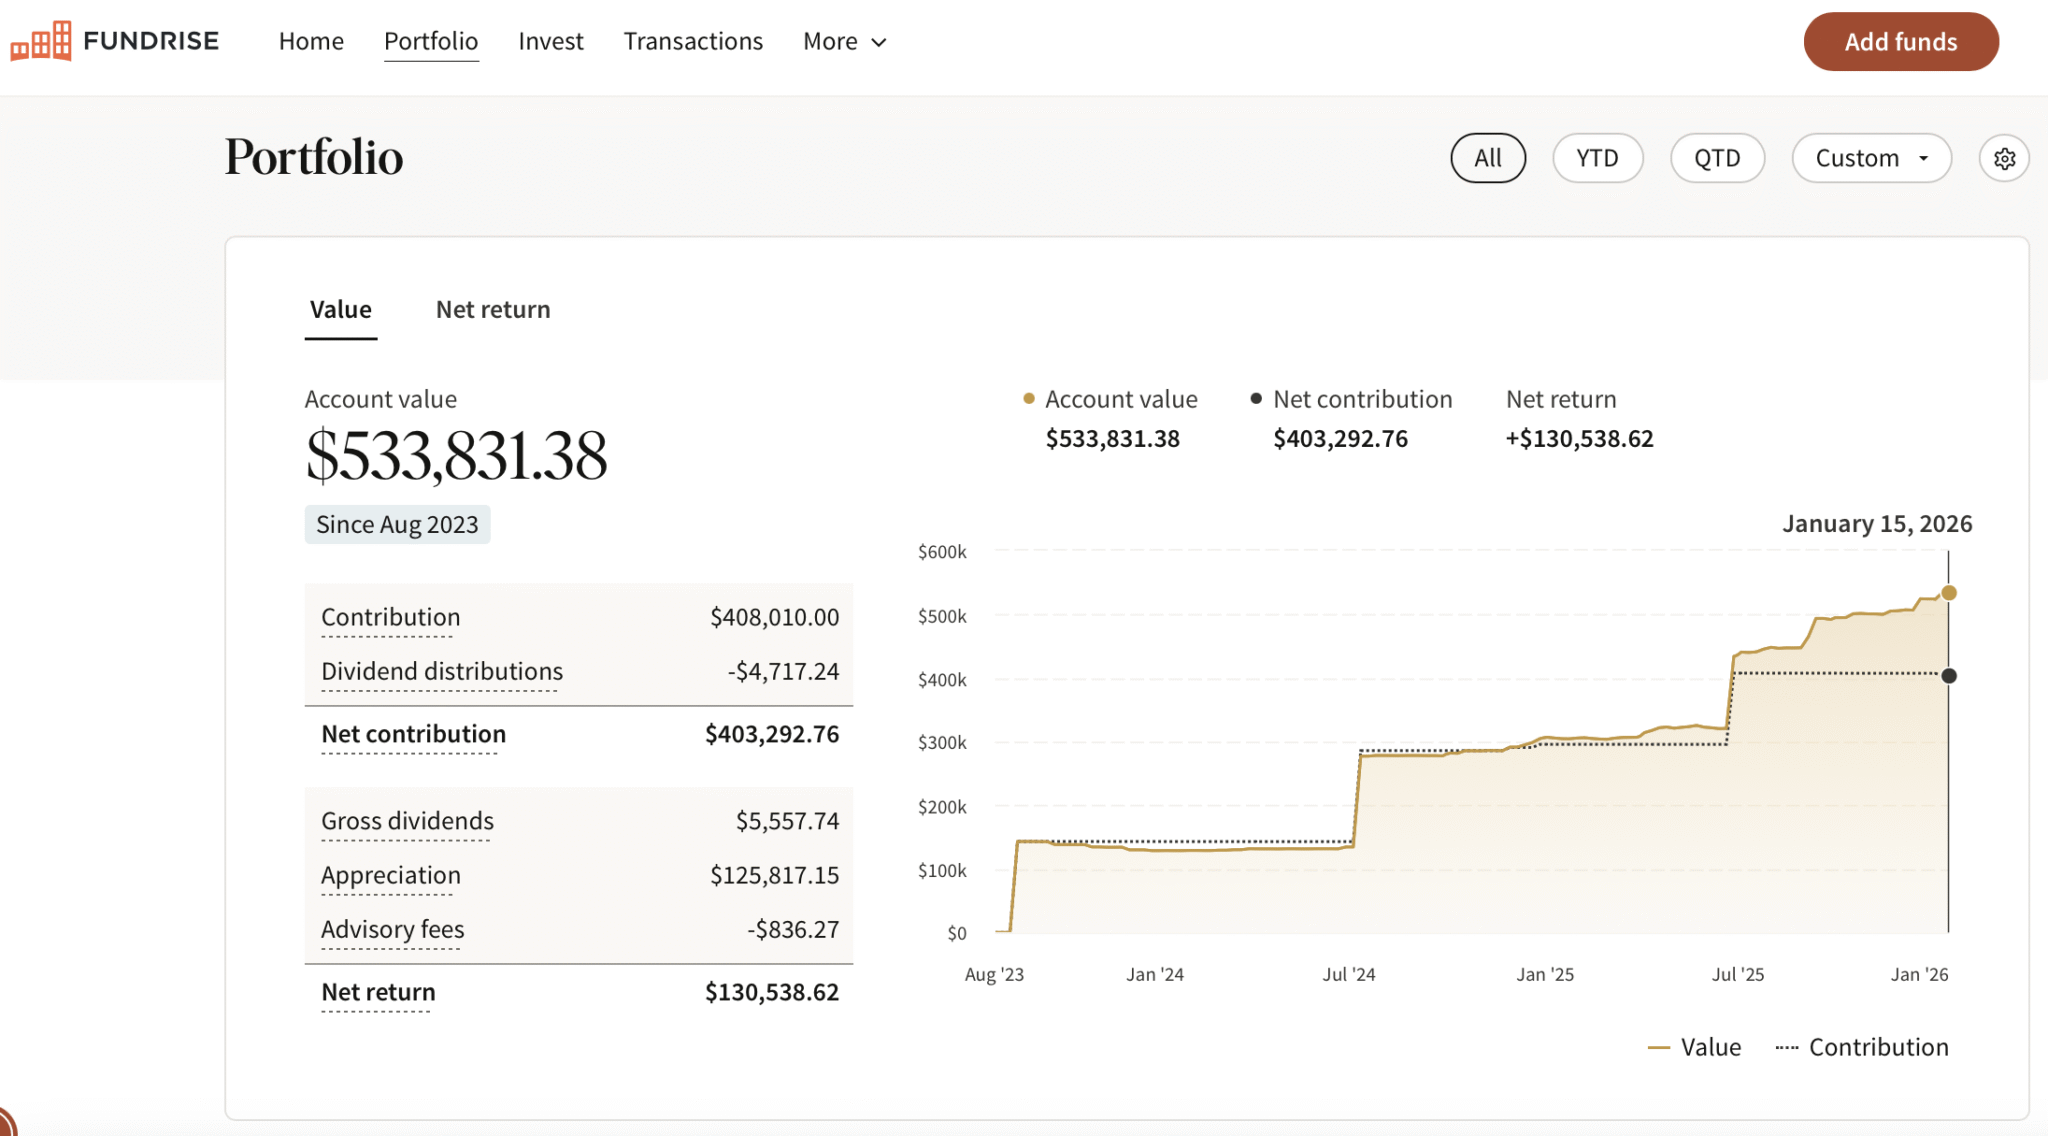Expand the More navigation menu
Image resolution: width=2048 pixels, height=1136 pixels.
click(x=843, y=41)
